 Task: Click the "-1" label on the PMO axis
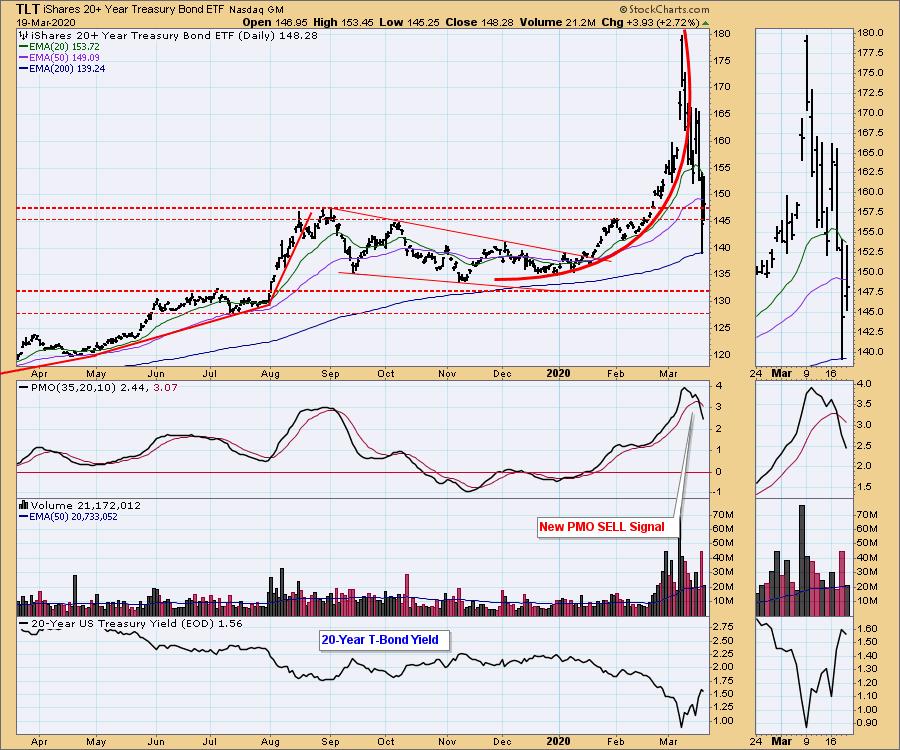click(719, 492)
